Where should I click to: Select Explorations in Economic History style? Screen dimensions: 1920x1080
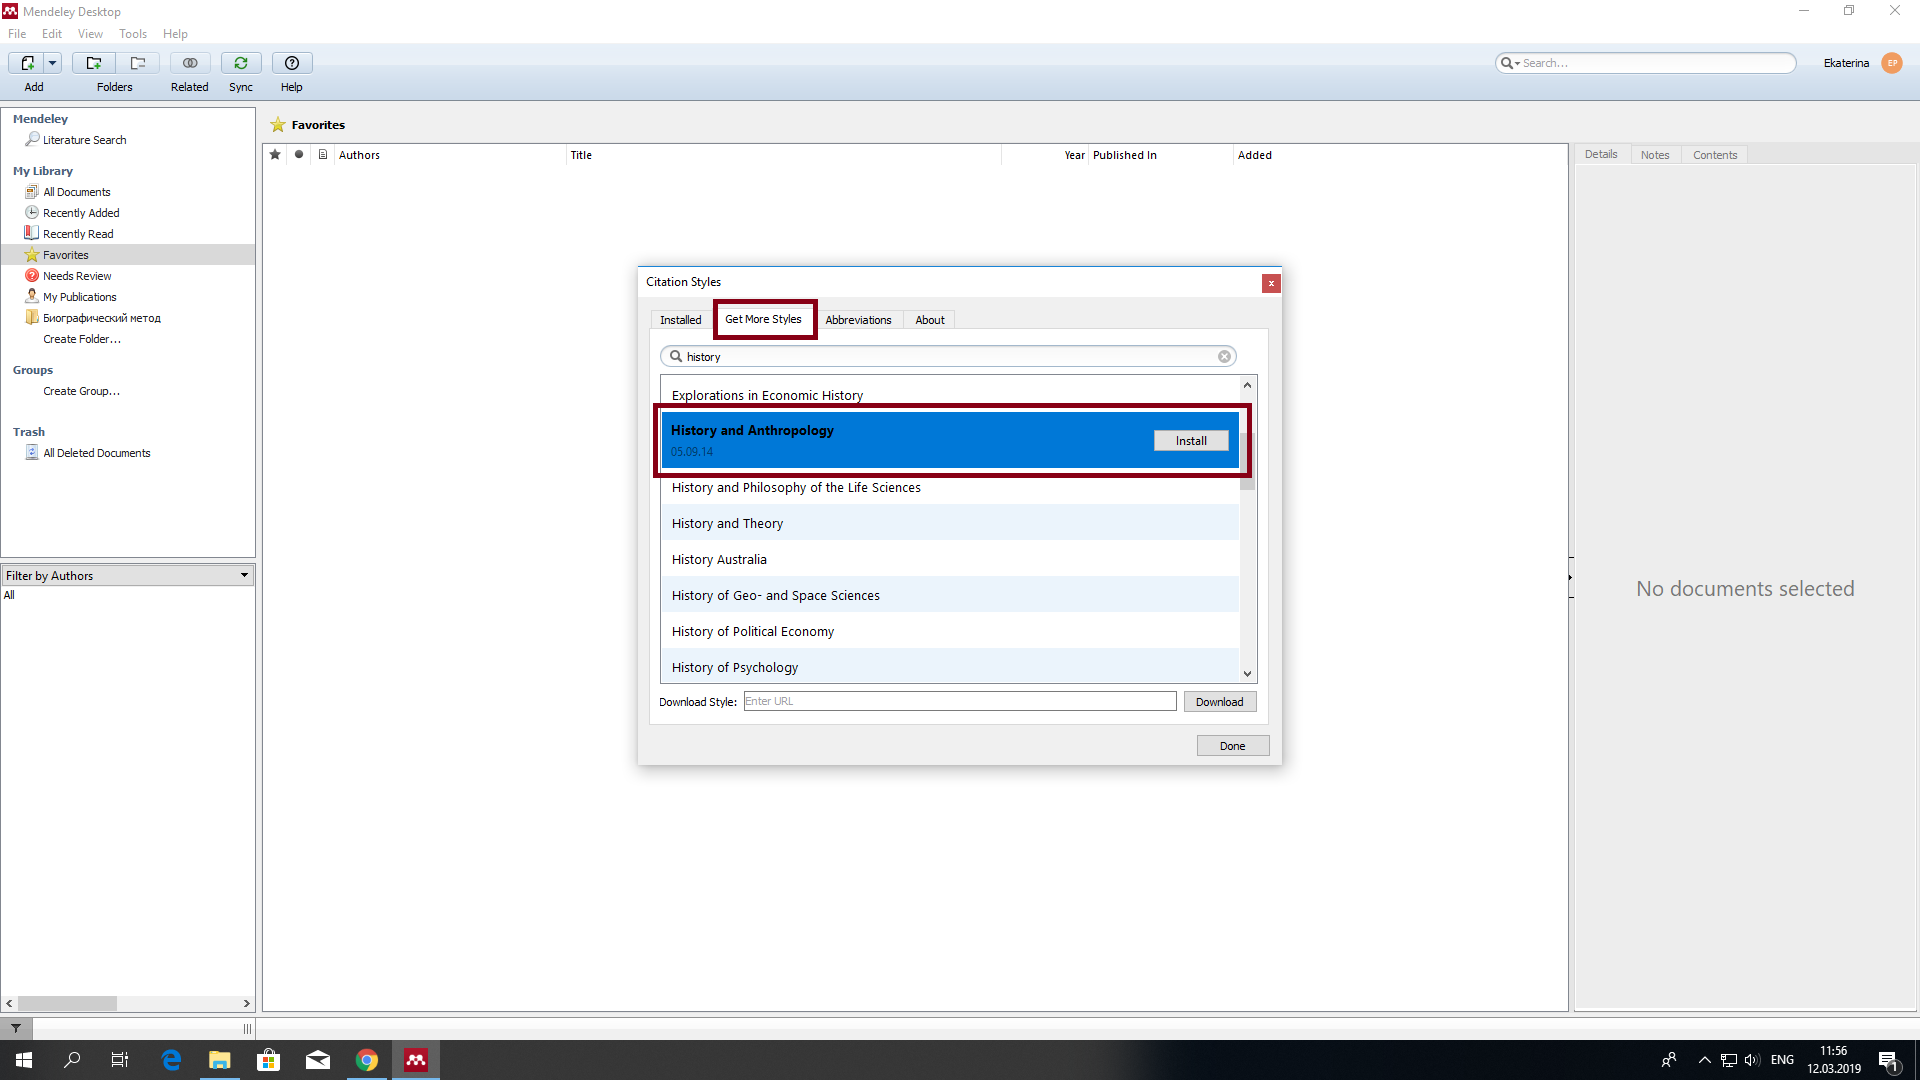(x=949, y=395)
